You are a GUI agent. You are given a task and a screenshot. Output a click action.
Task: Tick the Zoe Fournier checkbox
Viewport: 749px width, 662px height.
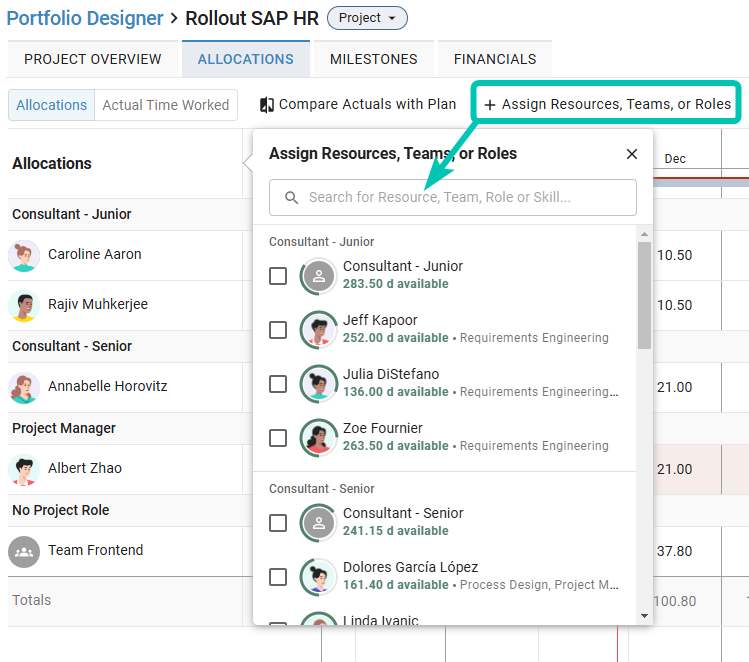(278, 438)
